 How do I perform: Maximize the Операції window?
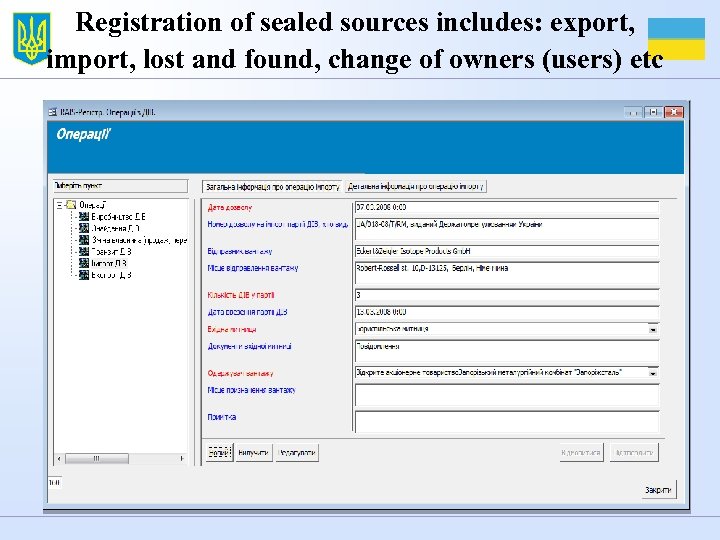pos(653,112)
